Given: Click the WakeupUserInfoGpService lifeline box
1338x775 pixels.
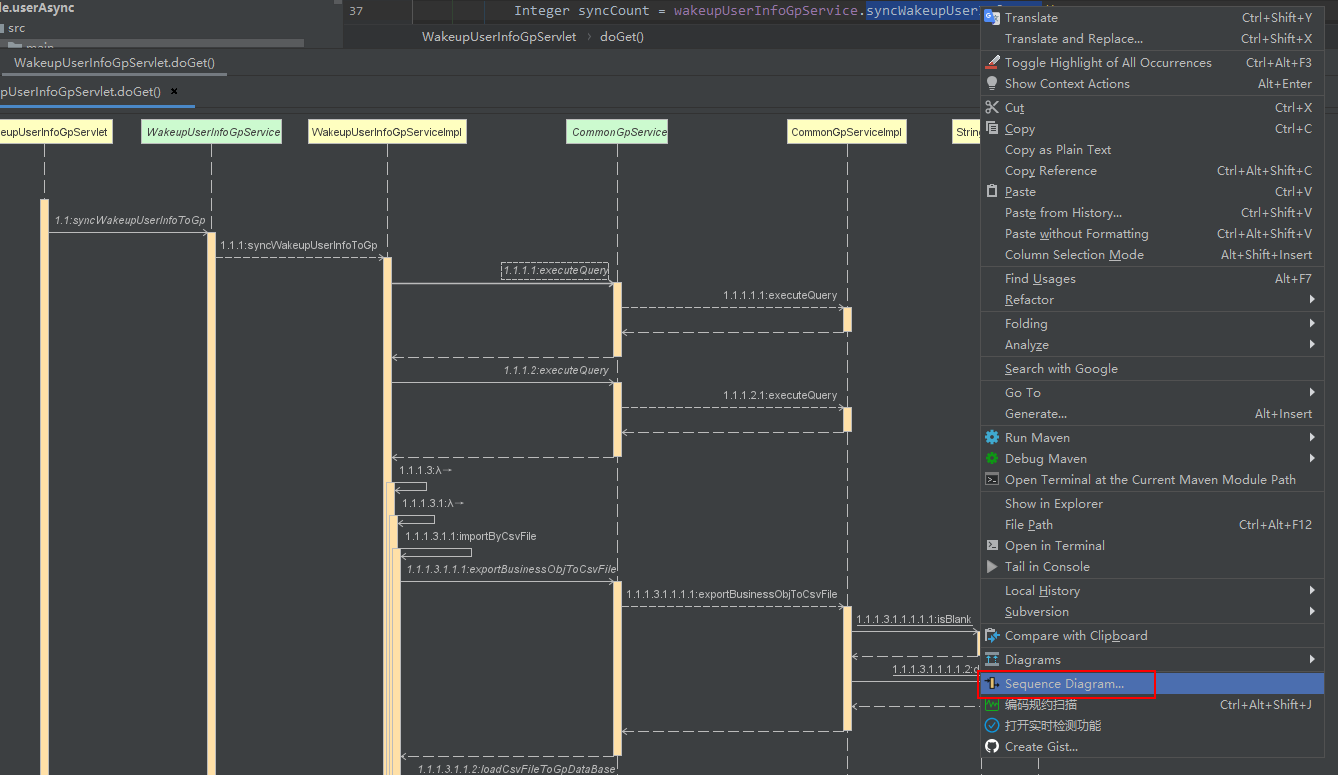Looking at the screenshot, I should pyautogui.click(x=211, y=131).
